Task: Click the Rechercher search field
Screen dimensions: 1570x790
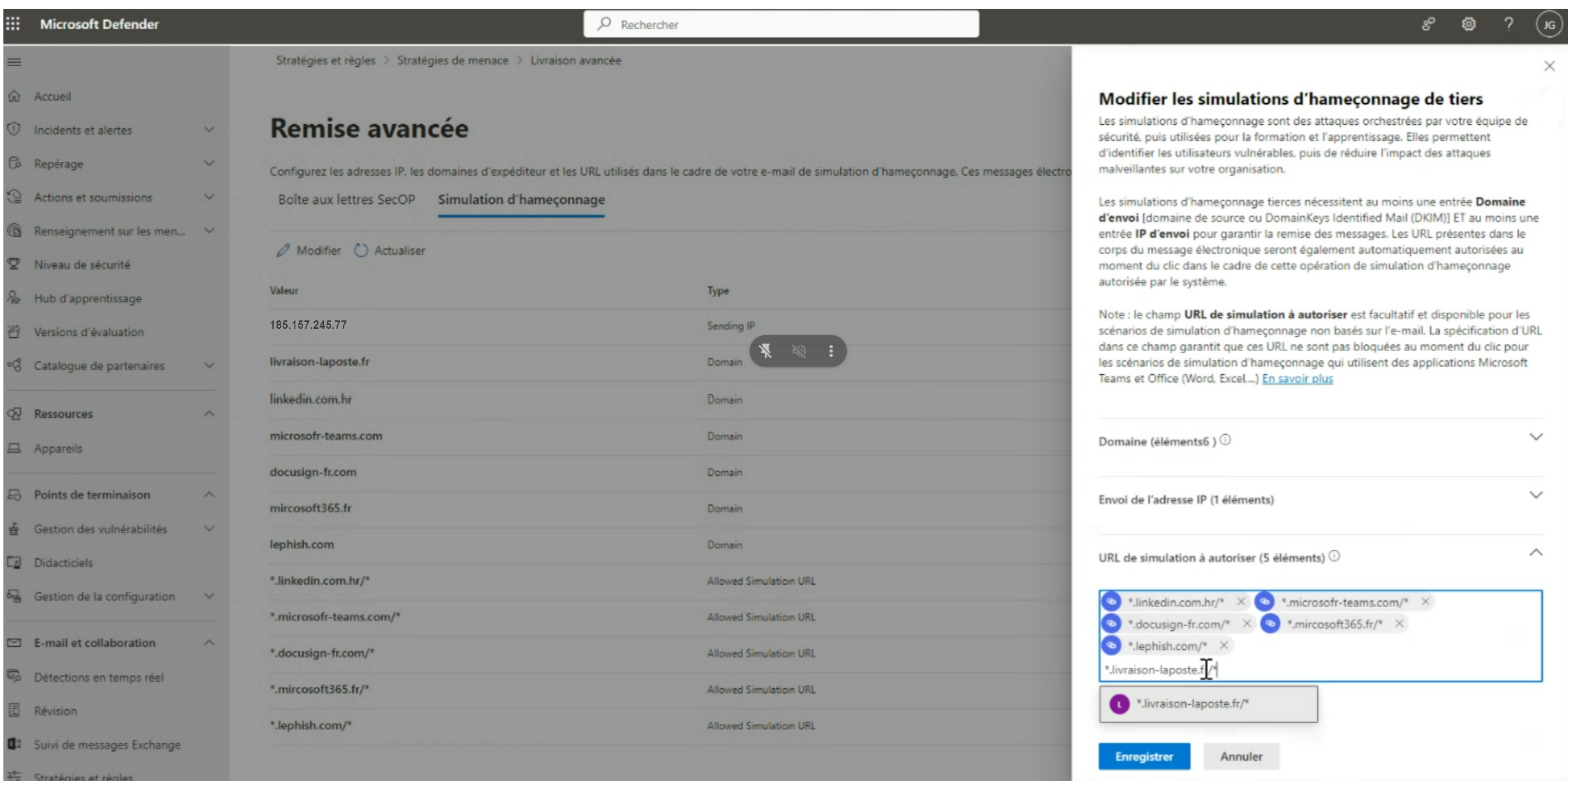Action: coord(780,24)
